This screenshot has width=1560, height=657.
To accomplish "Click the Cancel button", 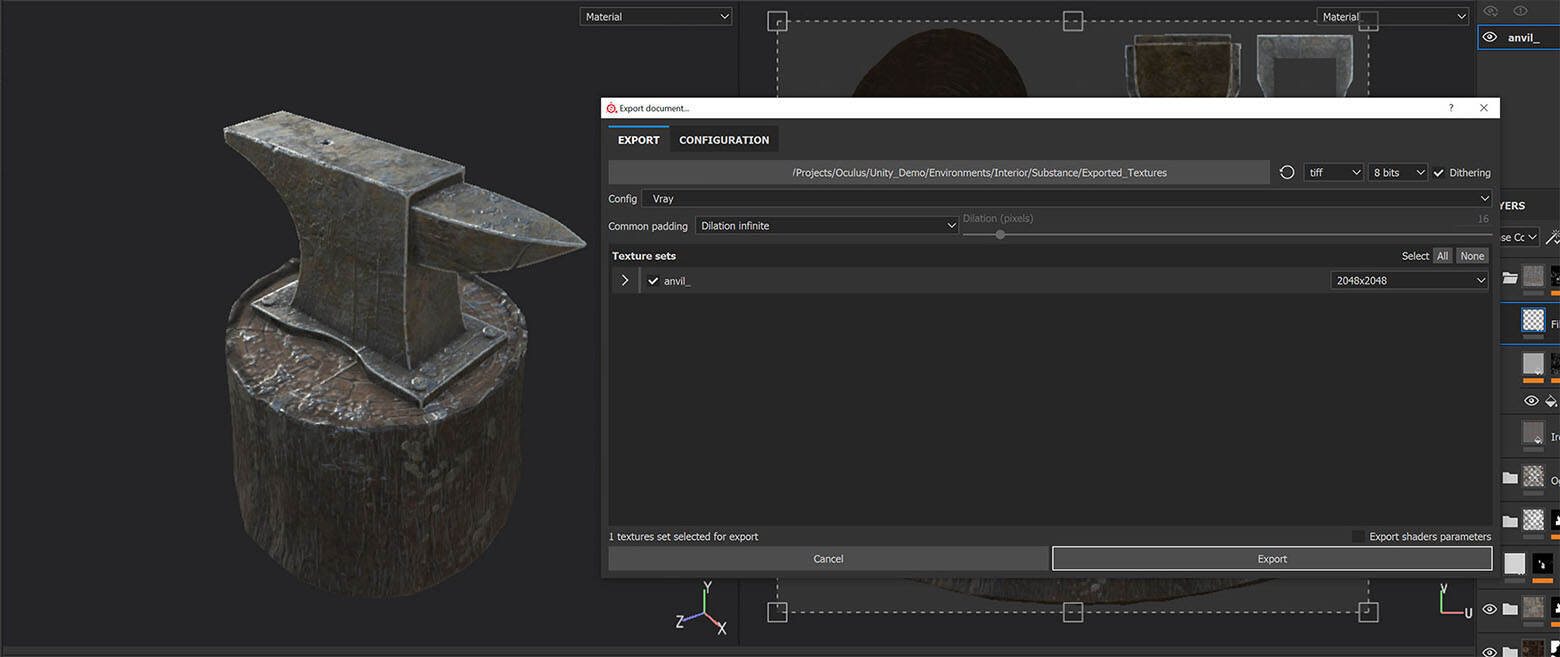I will 828,559.
